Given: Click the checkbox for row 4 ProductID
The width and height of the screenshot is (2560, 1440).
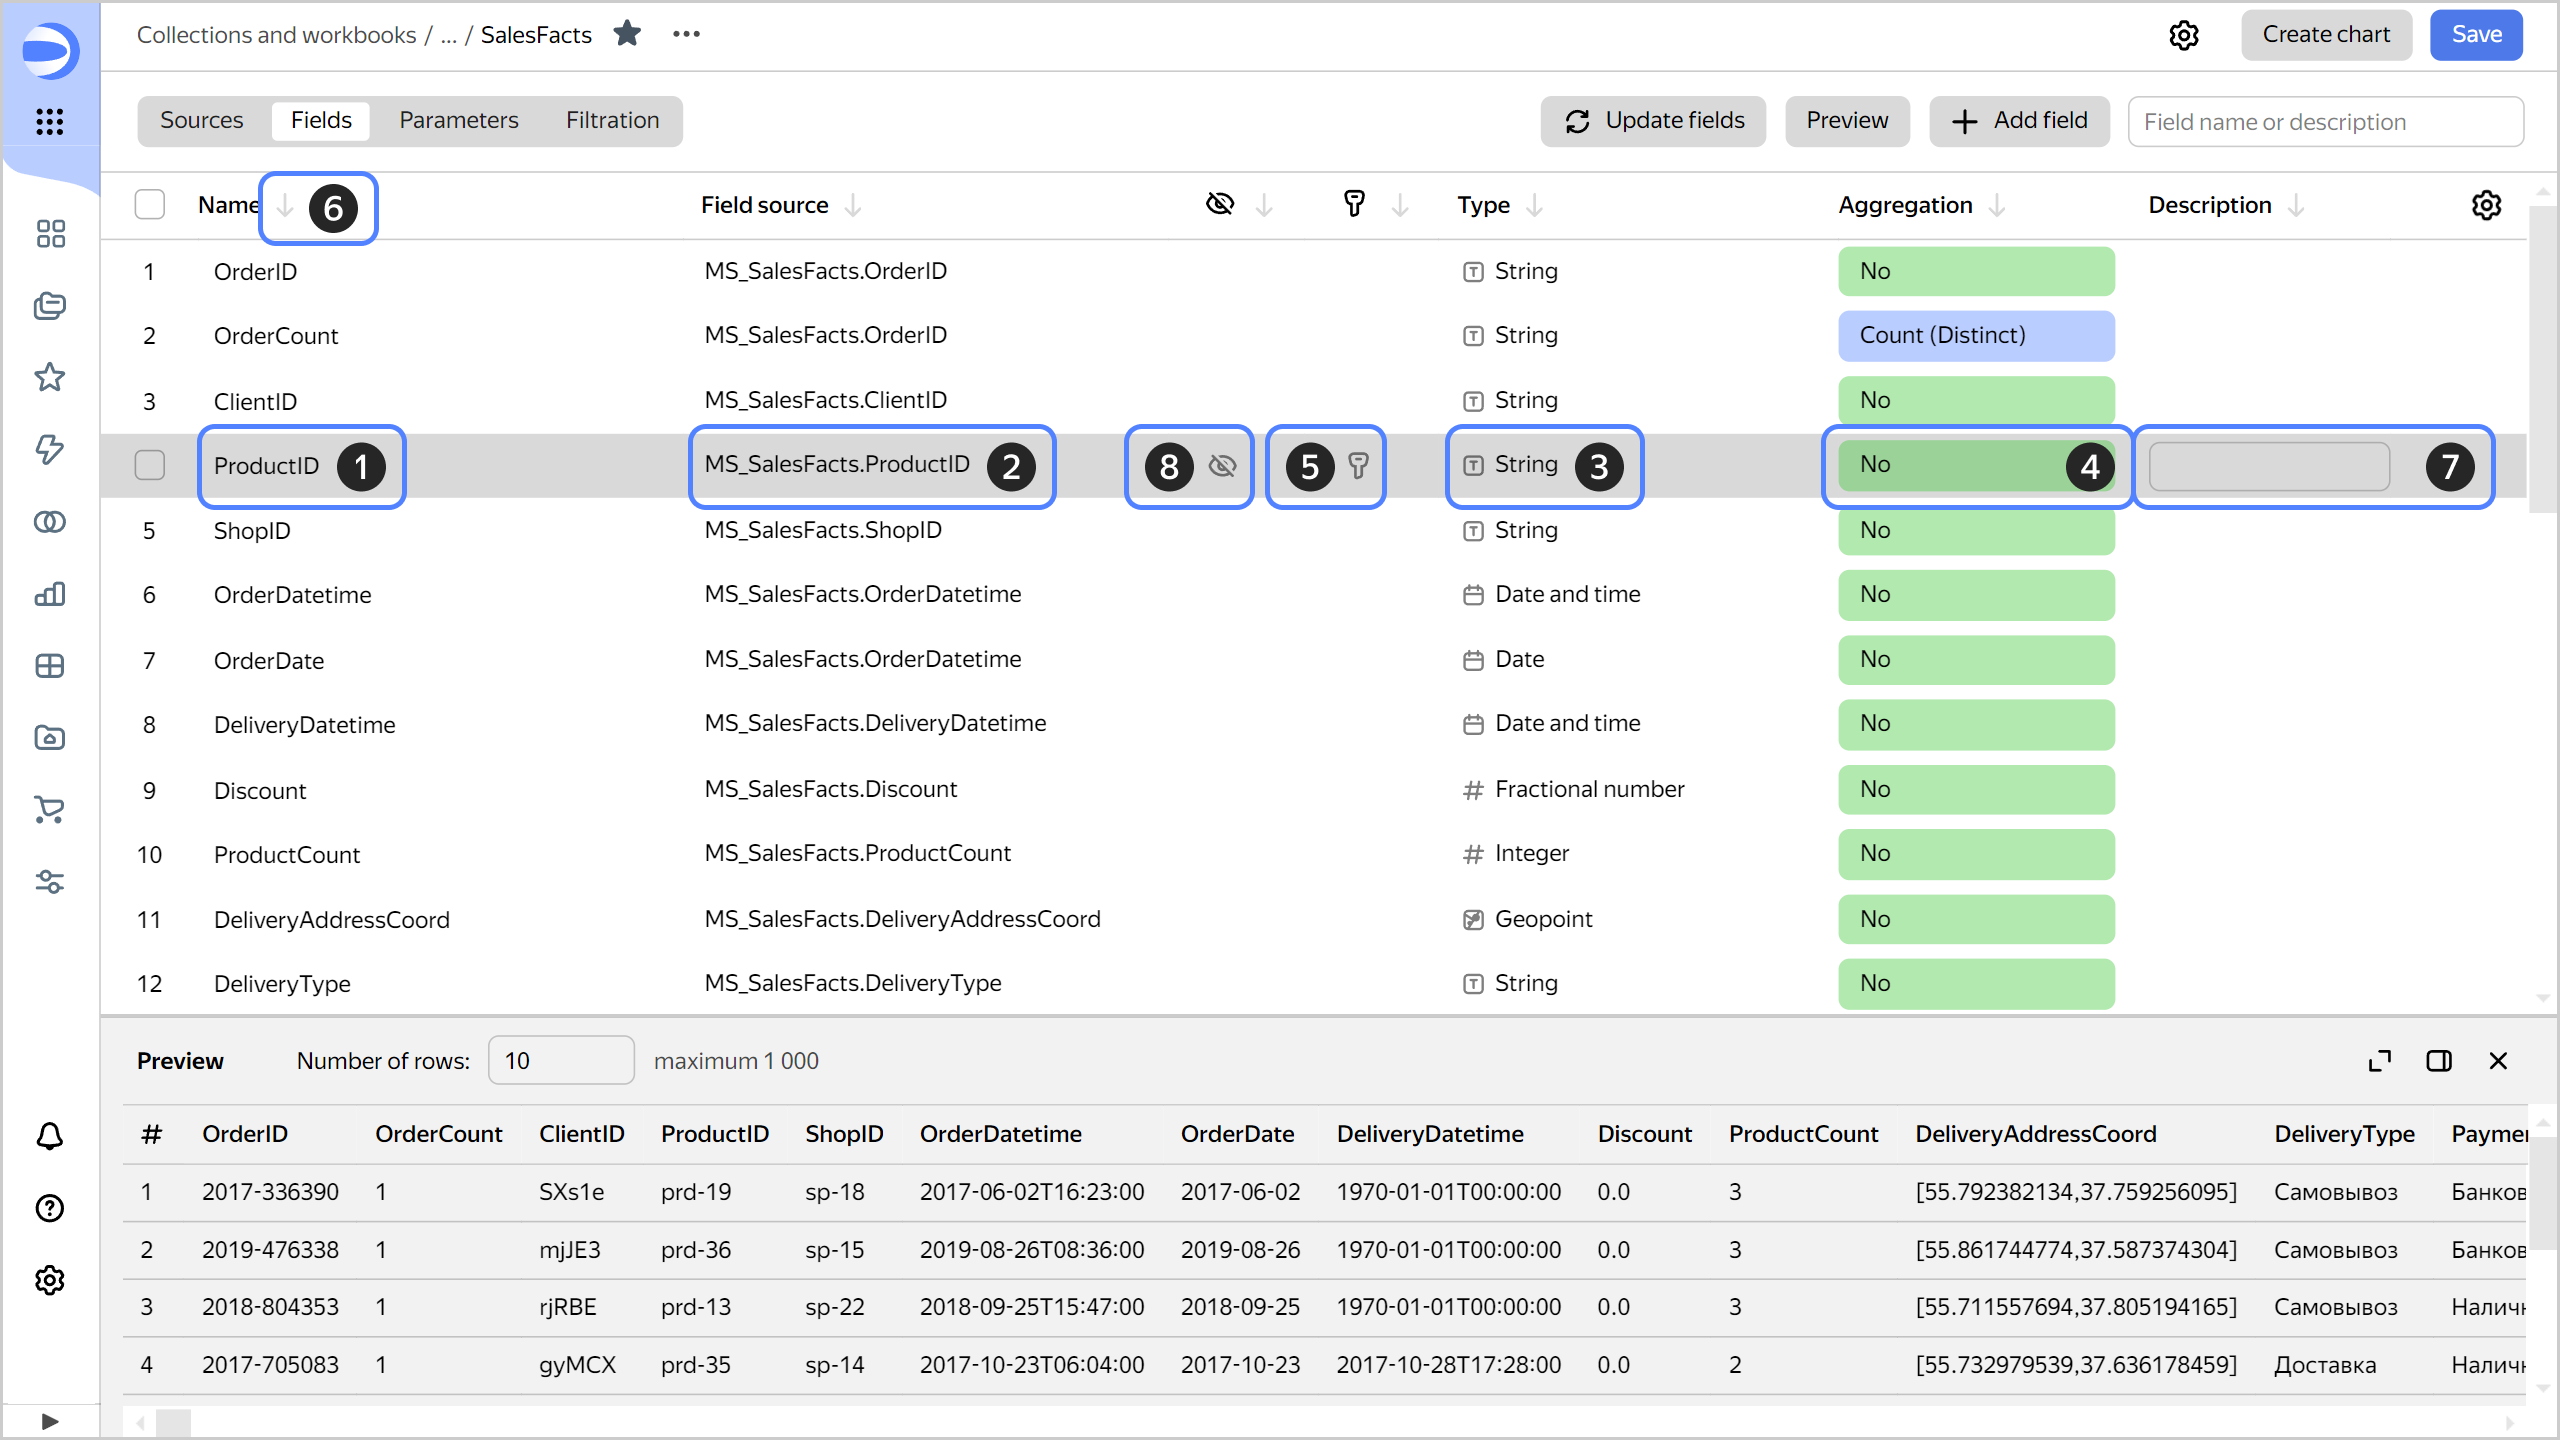Looking at the screenshot, I should tap(151, 464).
